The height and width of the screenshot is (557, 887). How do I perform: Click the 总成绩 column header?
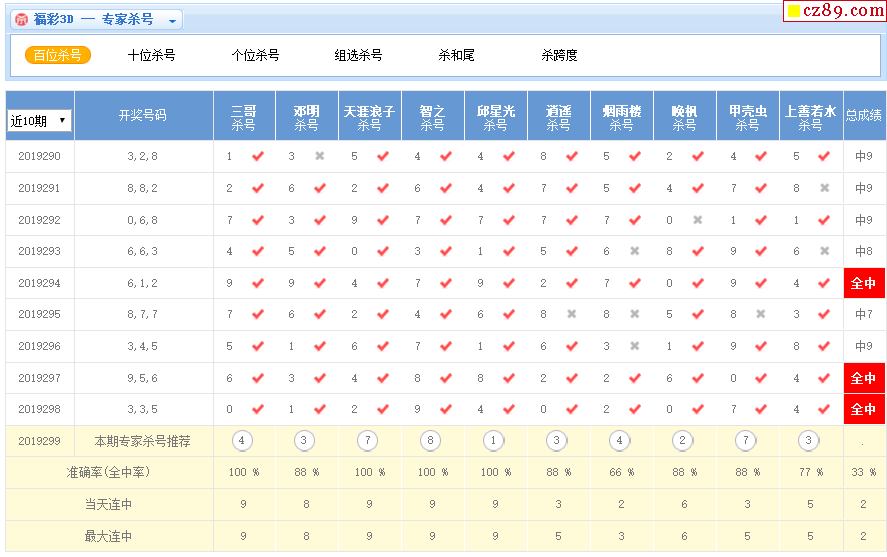click(x=864, y=115)
